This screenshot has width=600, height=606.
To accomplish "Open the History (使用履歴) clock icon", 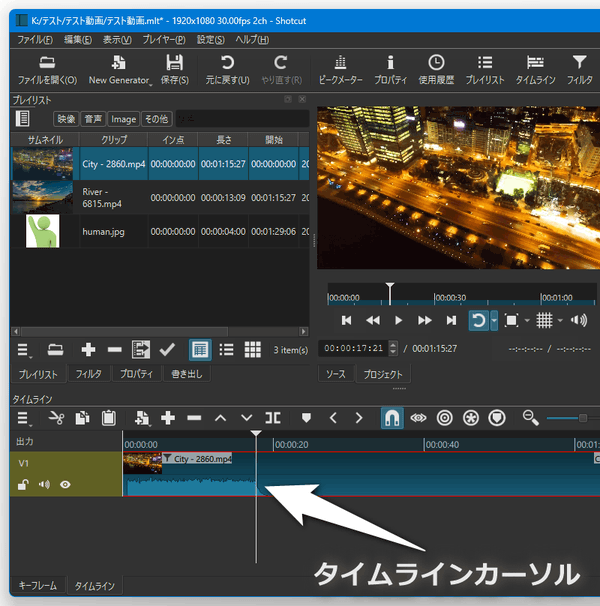I will 436,70.
